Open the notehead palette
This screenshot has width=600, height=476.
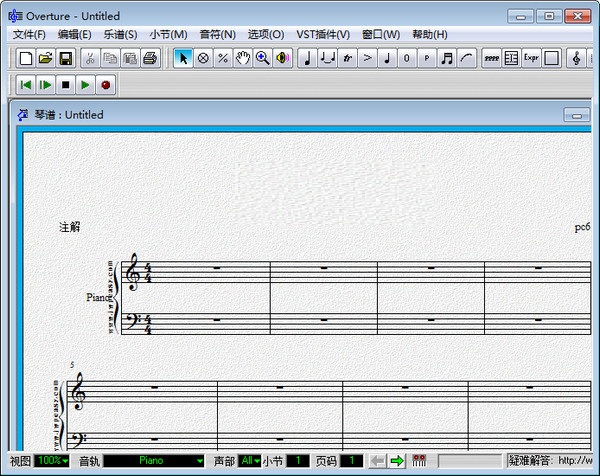pos(387,59)
